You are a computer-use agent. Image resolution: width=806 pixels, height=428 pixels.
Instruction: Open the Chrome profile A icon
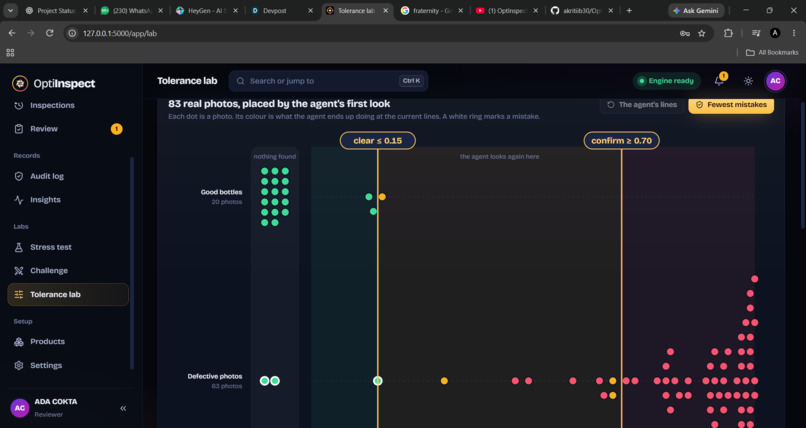tap(775, 33)
